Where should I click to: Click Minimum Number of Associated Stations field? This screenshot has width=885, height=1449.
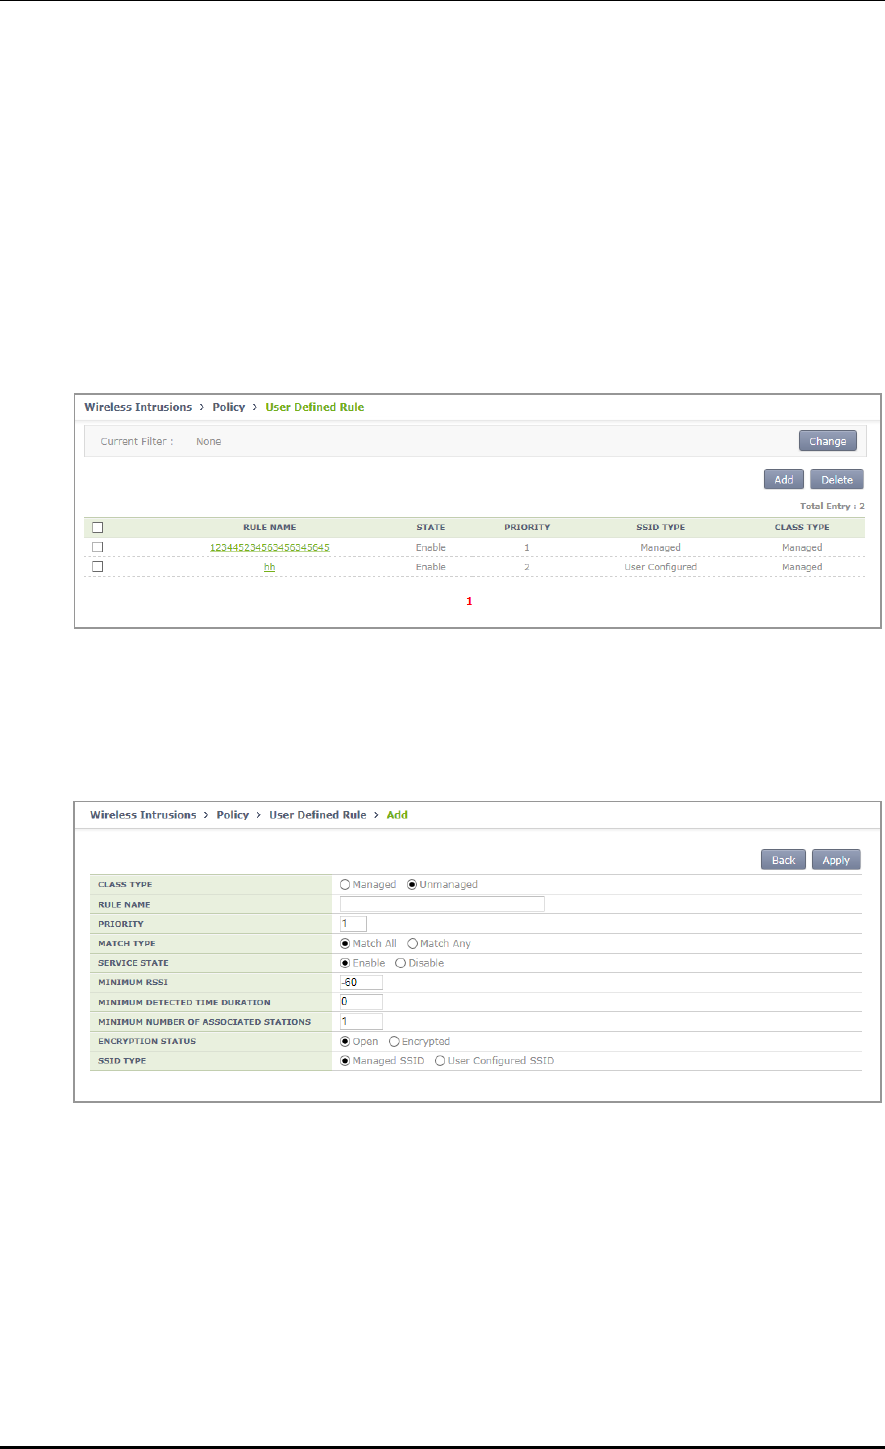(361, 1022)
